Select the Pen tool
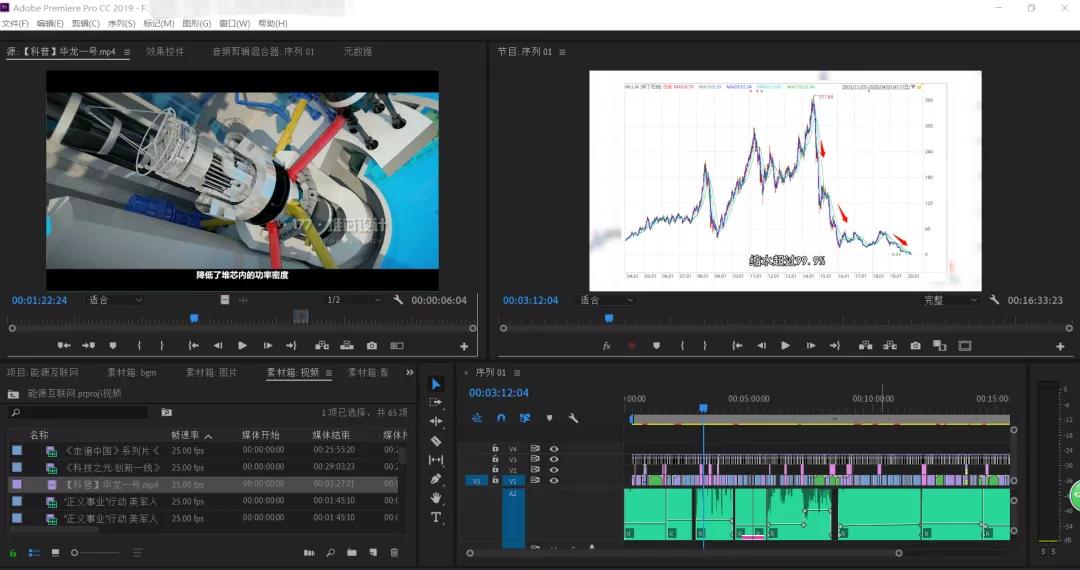Image resolution: width=1080 pixels, height=570 pixels. tap(436, 478)
